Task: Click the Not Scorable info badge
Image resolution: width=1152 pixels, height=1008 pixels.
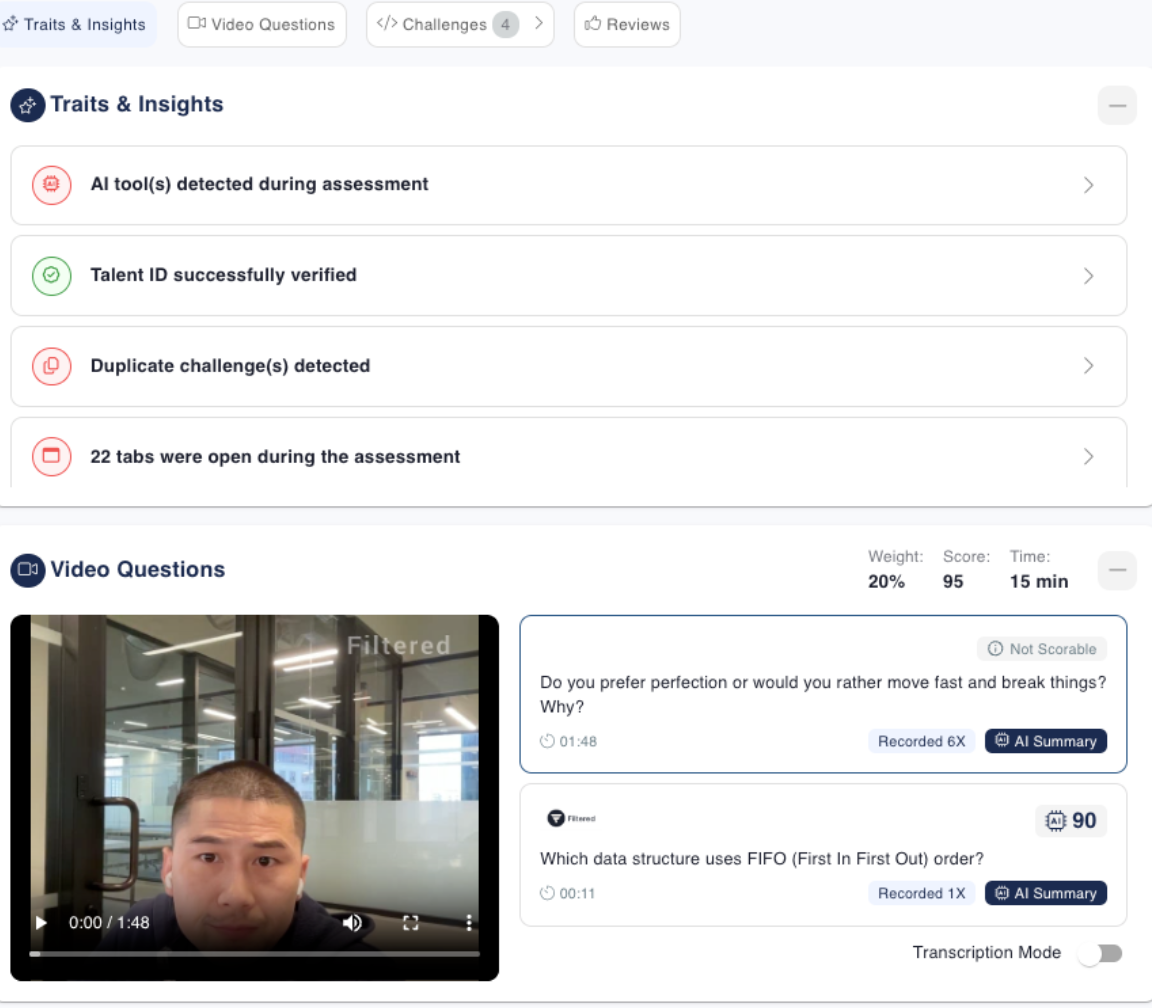Action: pos(1042,649)
